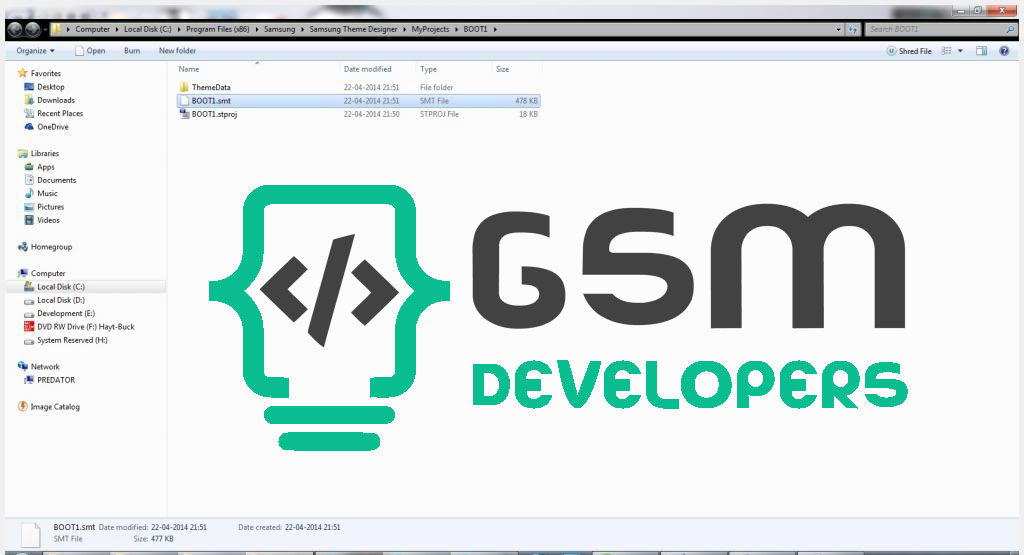Viewport: 1024px width, 555px height.
Task: Open the Videos library
Action: (x=48, y=221)
